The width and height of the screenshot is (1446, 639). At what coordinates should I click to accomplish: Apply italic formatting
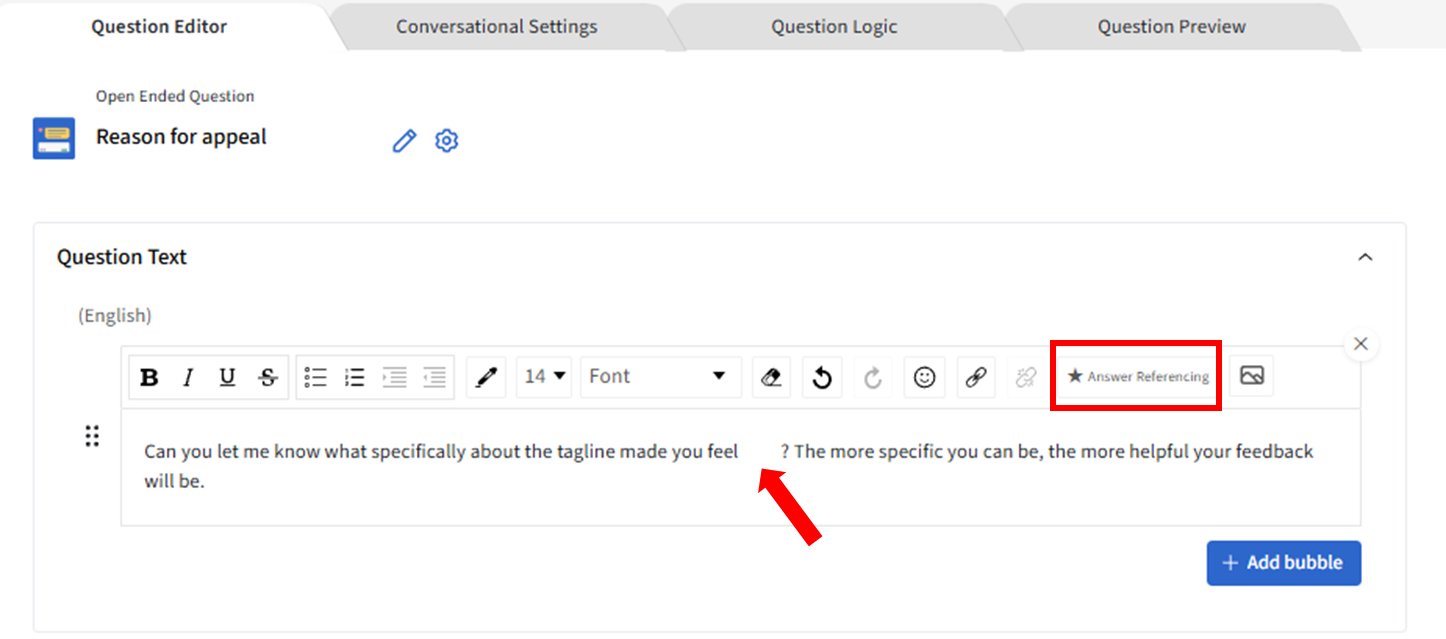[x=188, y=377]
